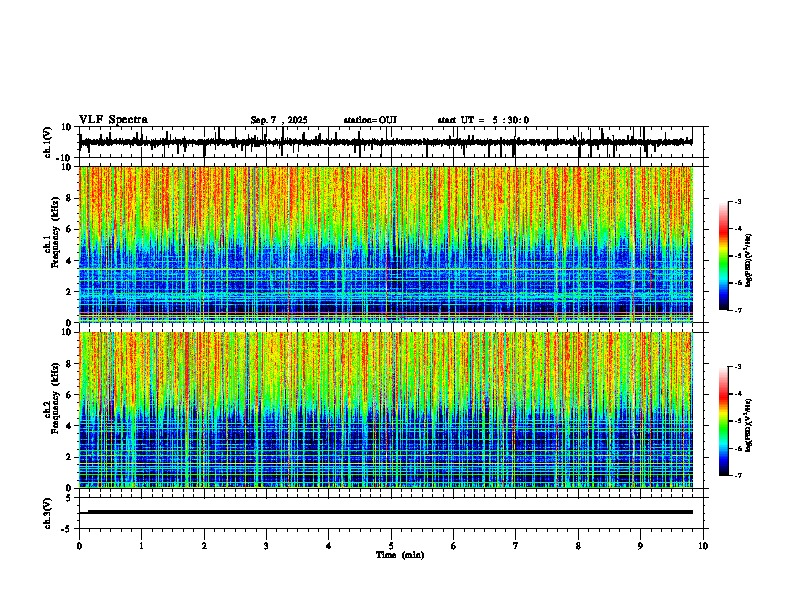Click the date text "Sep. 7, 2025"
Viewport: 792px width, 612px height.
279,120
